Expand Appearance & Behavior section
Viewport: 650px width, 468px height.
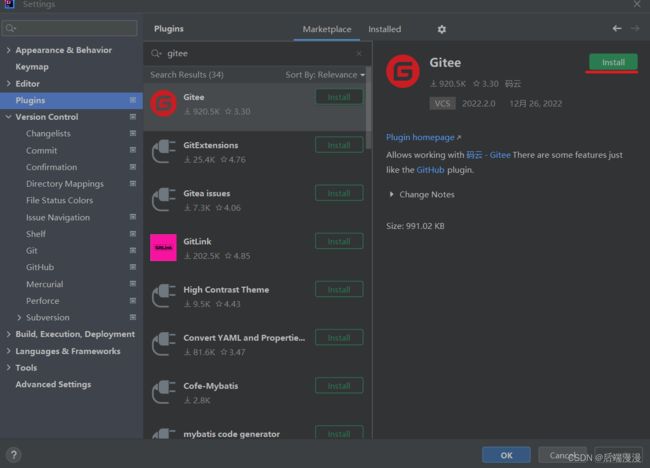click(8, 50)
